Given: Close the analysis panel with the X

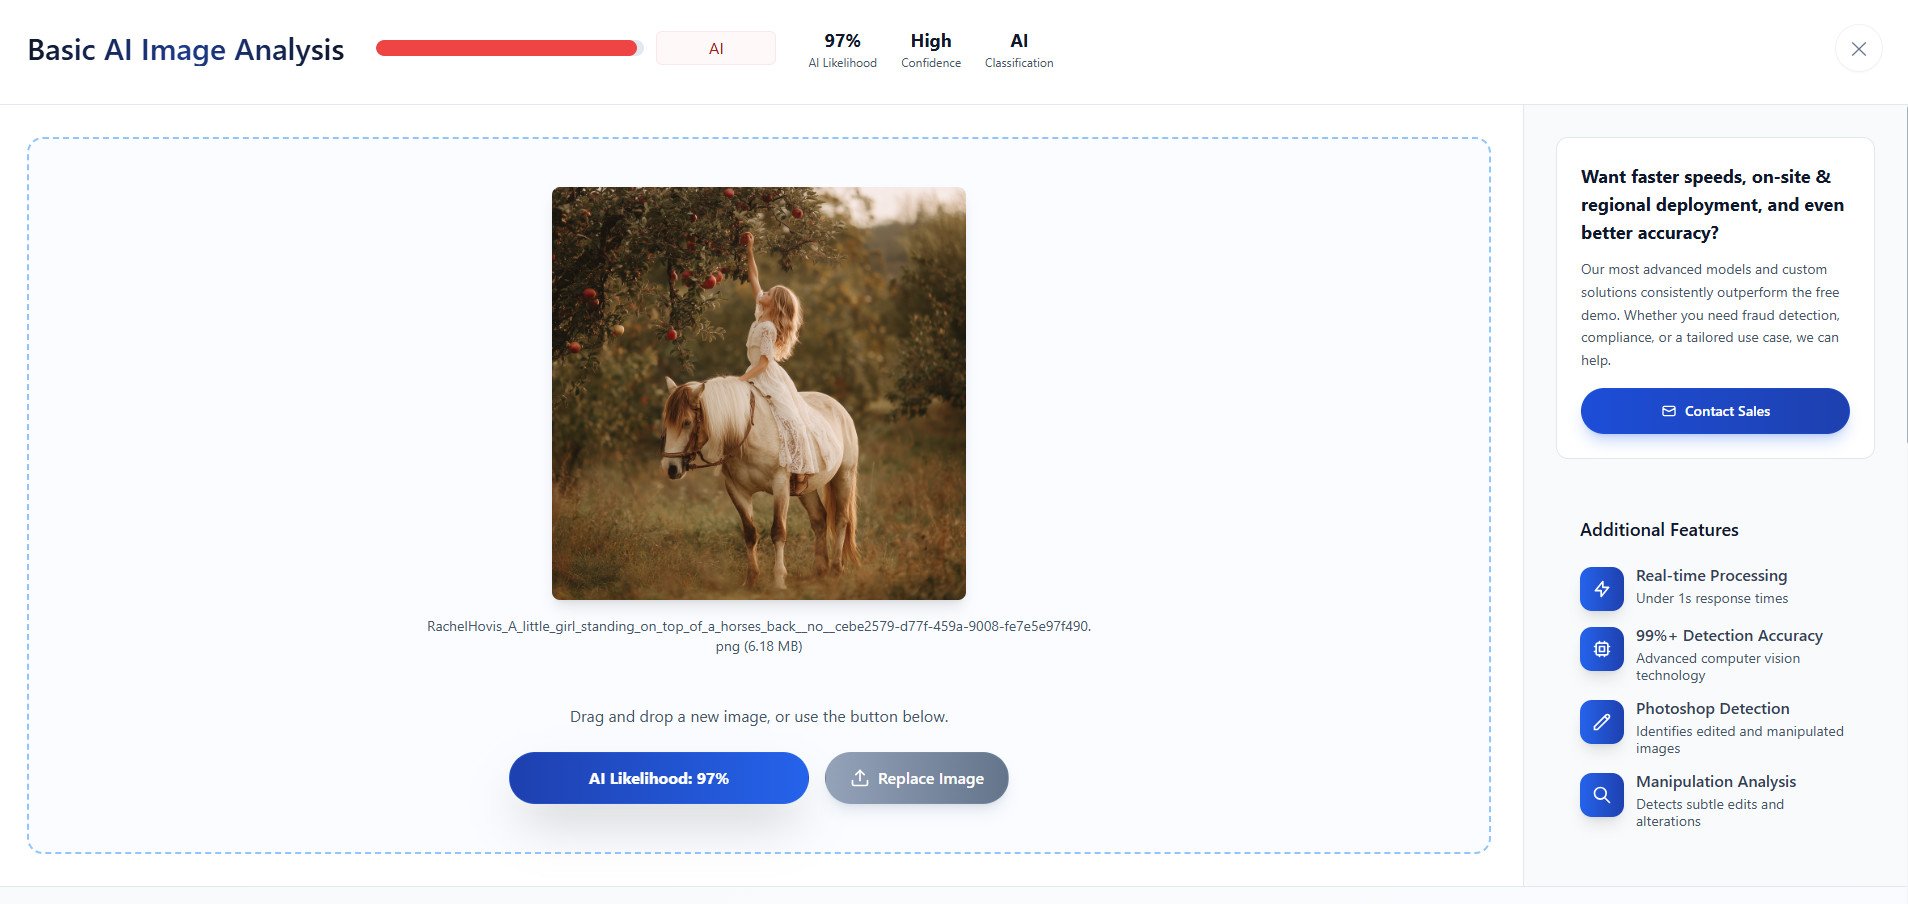Looking at the screenshot, I should click(x=1858, y=49).
